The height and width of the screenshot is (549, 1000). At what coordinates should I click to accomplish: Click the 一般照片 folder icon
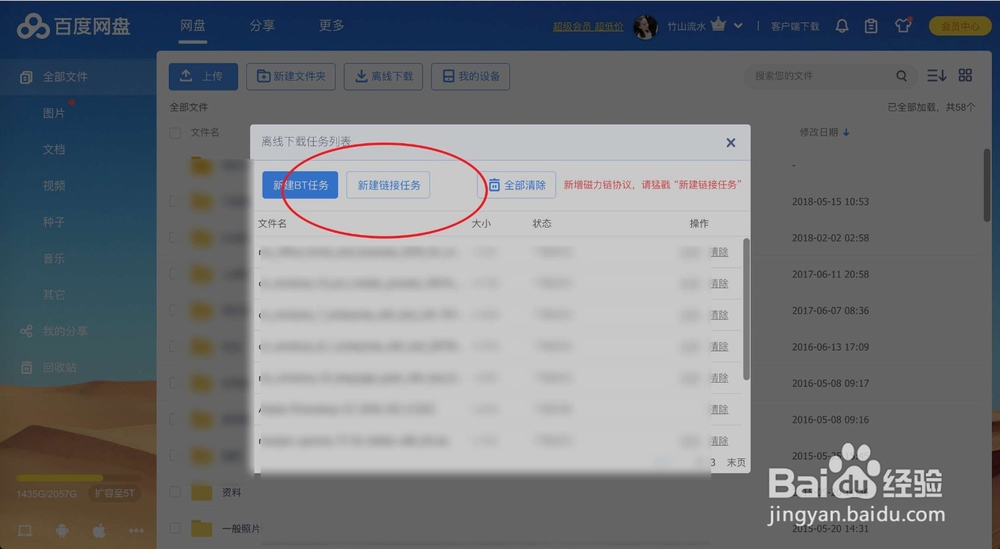[202, 529]
